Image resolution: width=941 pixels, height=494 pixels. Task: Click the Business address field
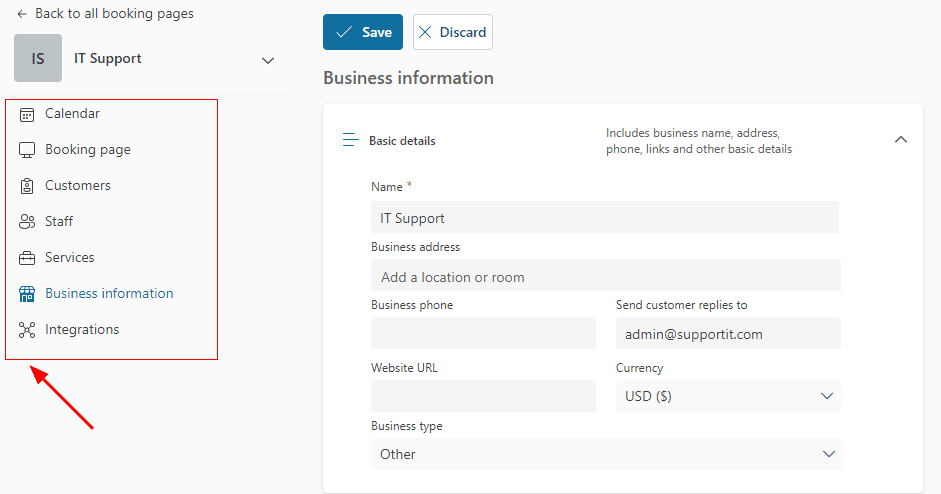point(605,277)
